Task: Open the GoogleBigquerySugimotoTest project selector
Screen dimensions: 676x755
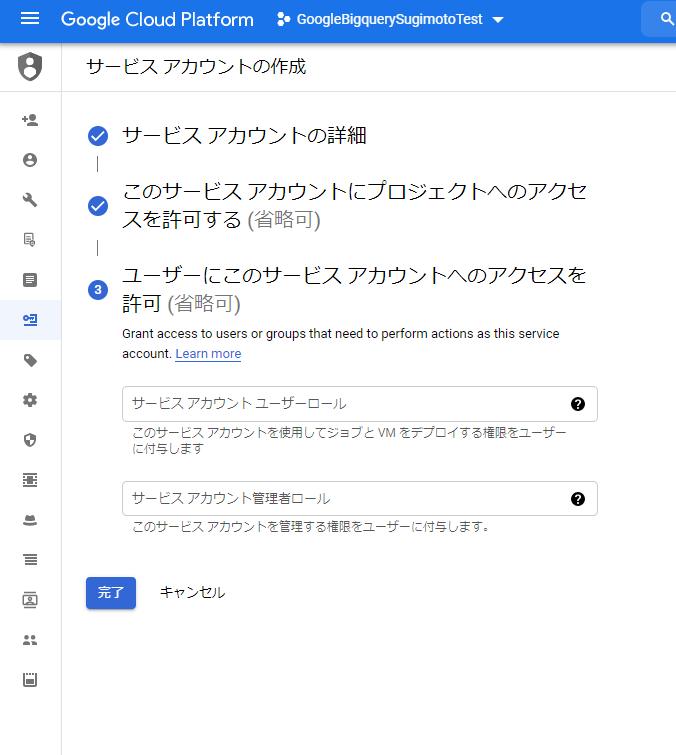Action: (390, 19)
